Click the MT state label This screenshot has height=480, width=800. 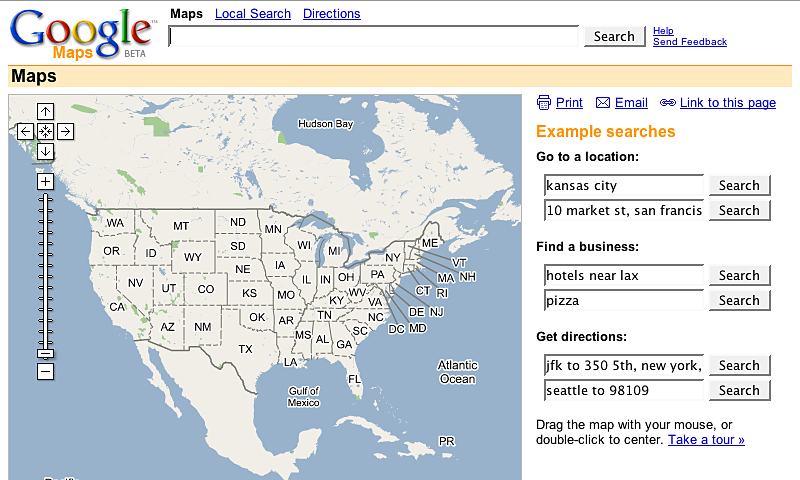click(181, 225)
